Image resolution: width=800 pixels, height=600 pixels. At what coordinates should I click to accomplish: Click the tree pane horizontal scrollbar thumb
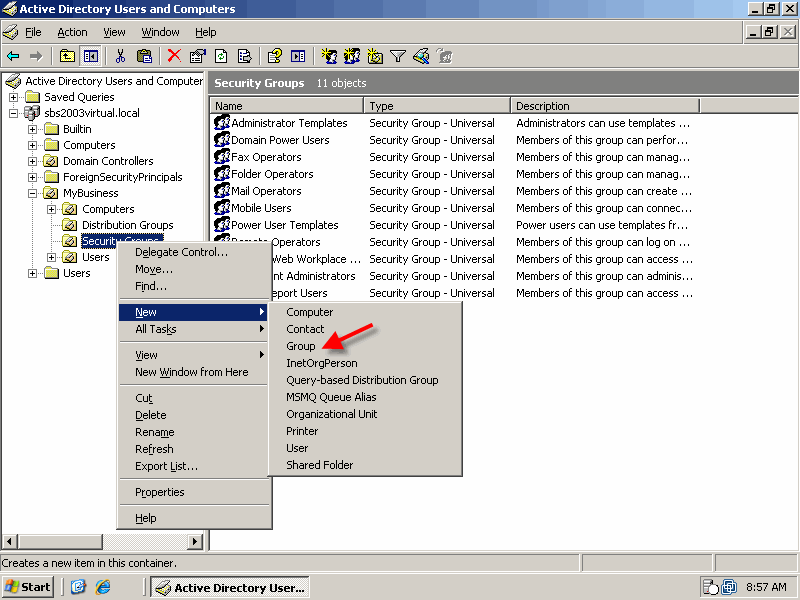[60, 541]
